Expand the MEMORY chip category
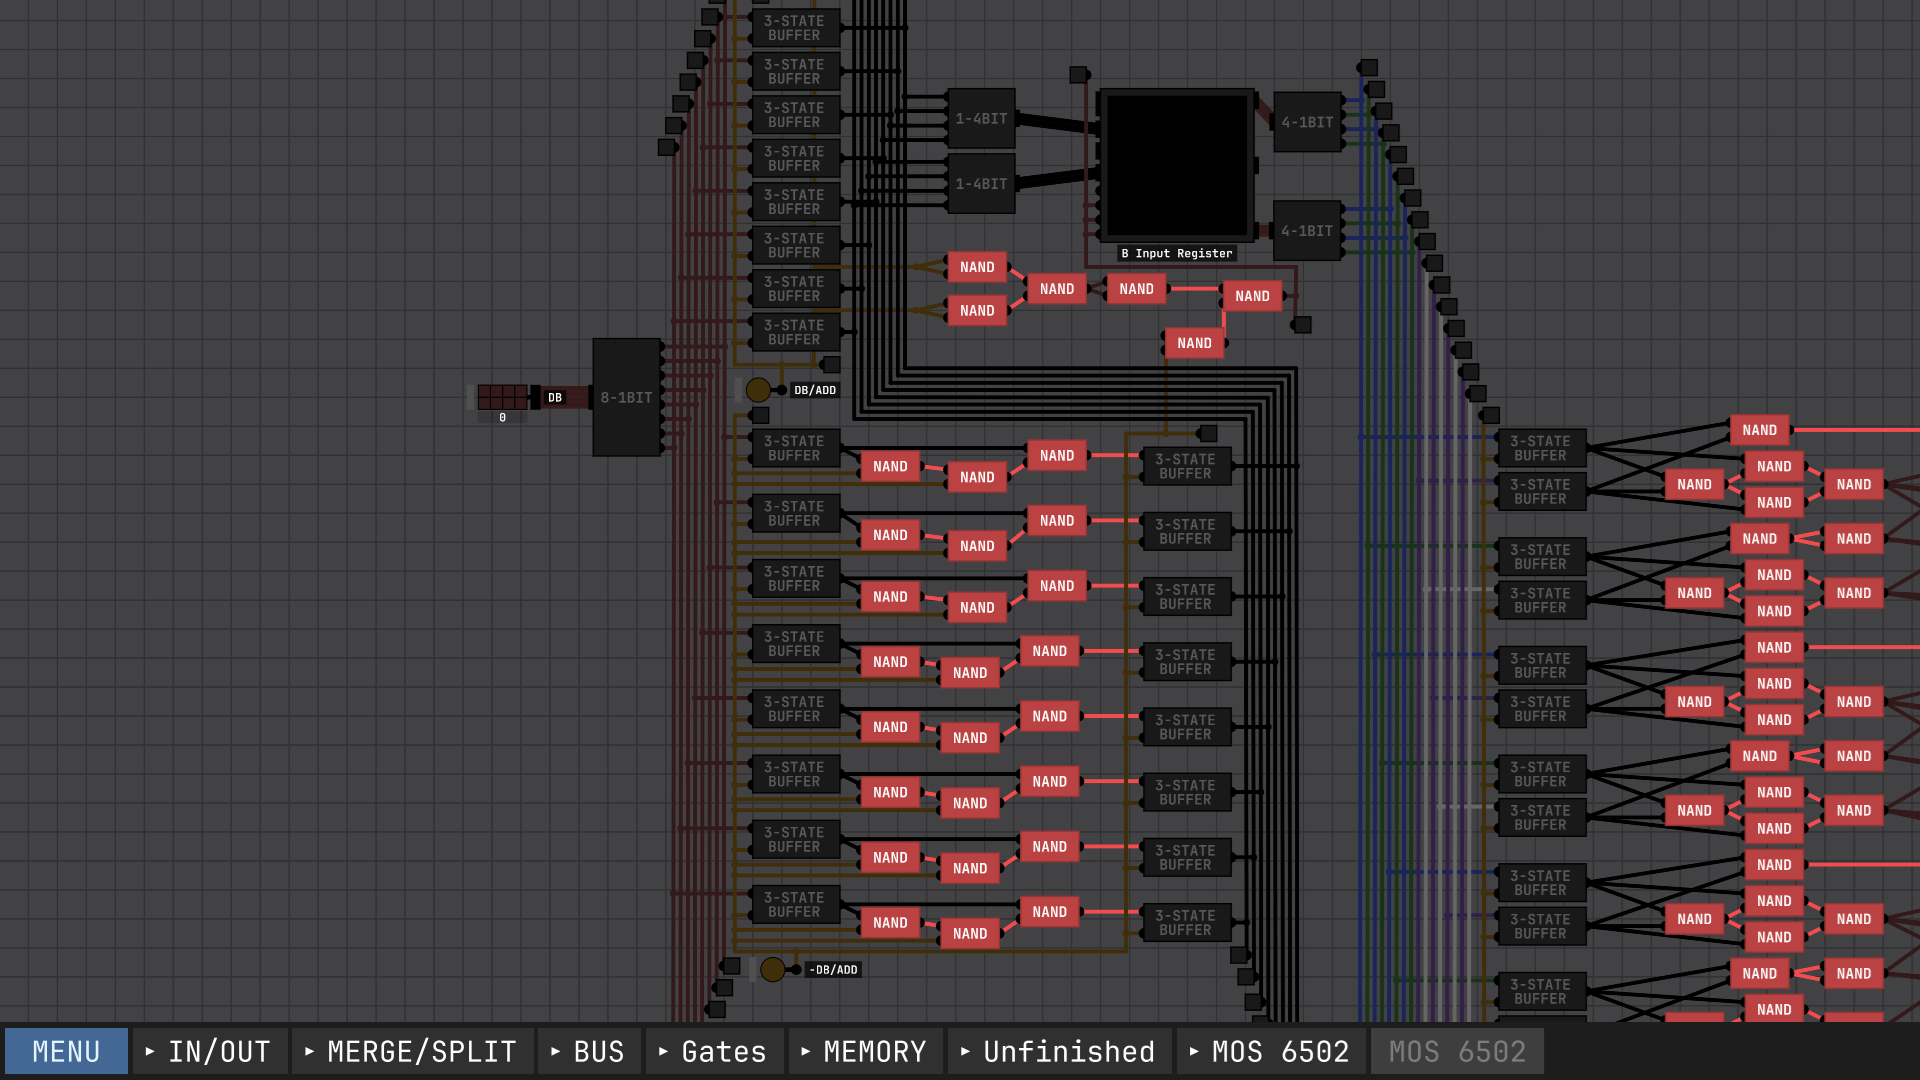Image resolution: width=1920 pixels, height=1080 pixels. (x=865, y=1051)
